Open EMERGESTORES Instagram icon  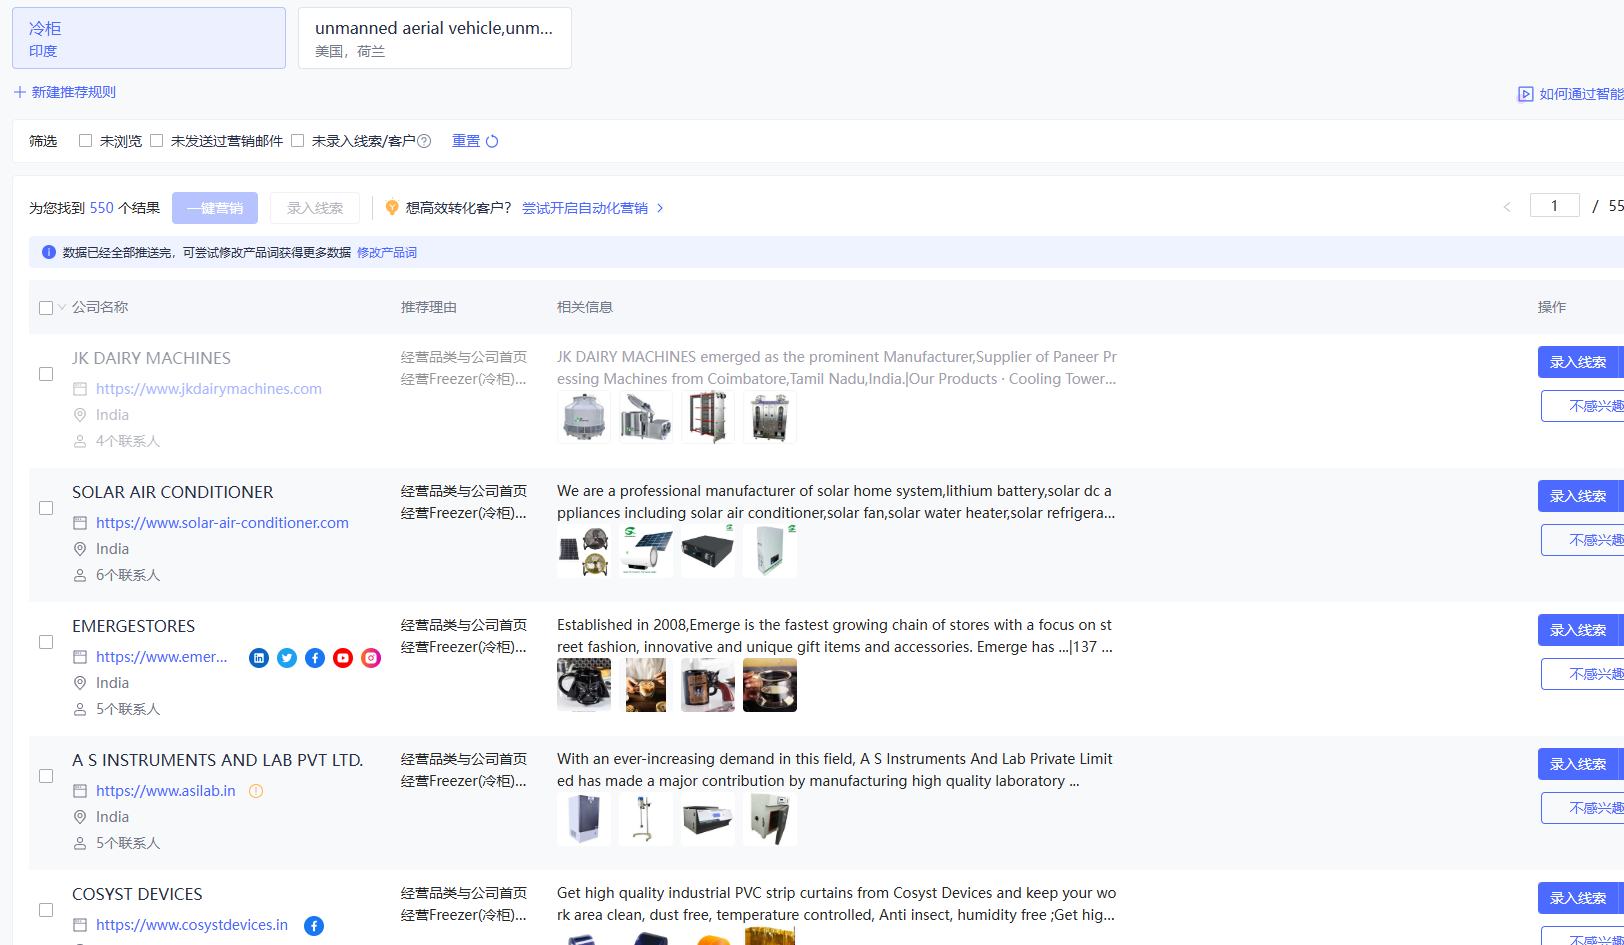(x=371, y=658)
